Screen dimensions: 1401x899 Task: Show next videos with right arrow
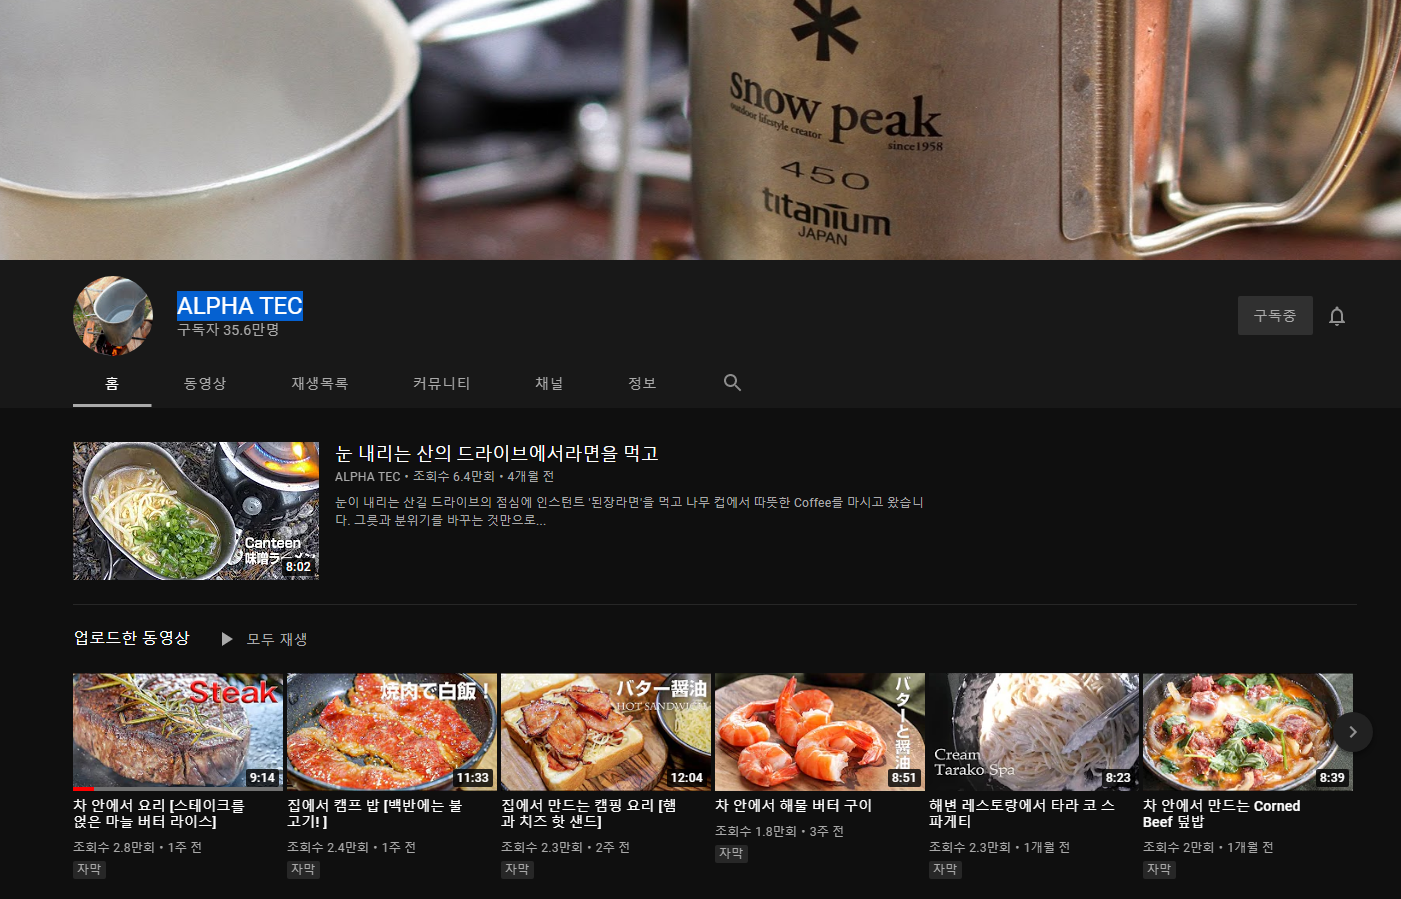(1352, 732)
